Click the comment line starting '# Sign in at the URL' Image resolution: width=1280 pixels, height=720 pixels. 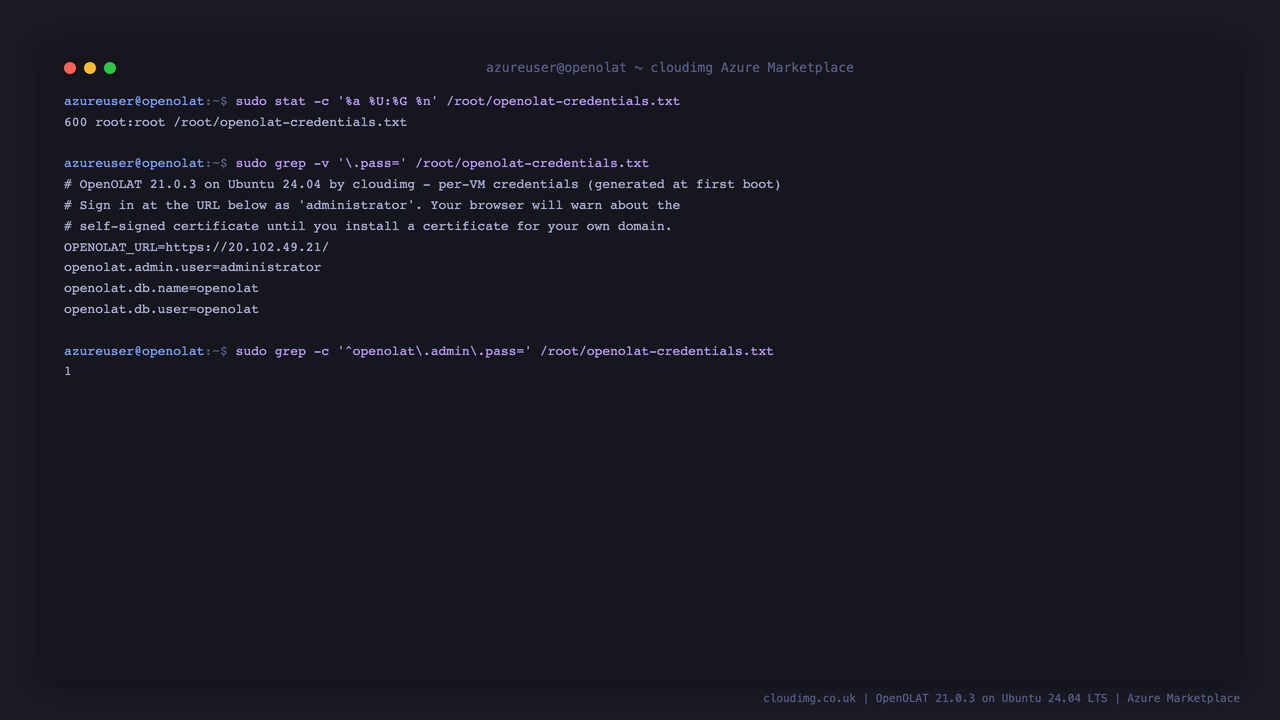[372, 205]
